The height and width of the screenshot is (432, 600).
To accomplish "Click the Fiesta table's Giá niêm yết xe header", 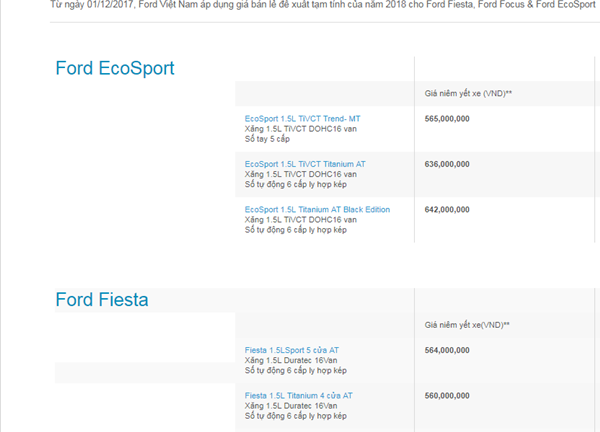I will 467,324.
